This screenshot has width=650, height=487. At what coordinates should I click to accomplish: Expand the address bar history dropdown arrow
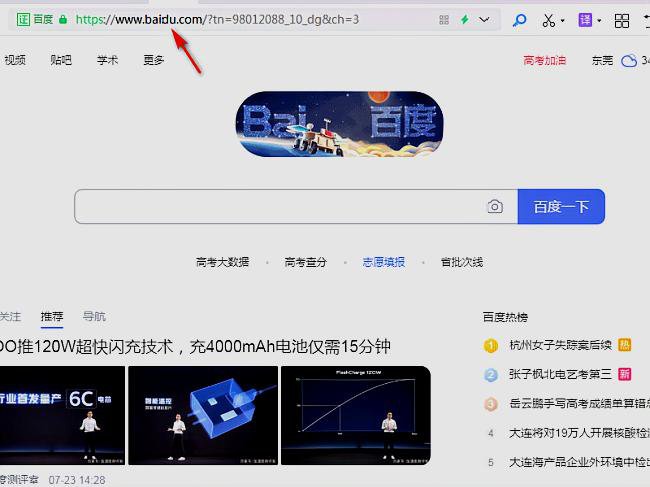[x=484, y=19]
